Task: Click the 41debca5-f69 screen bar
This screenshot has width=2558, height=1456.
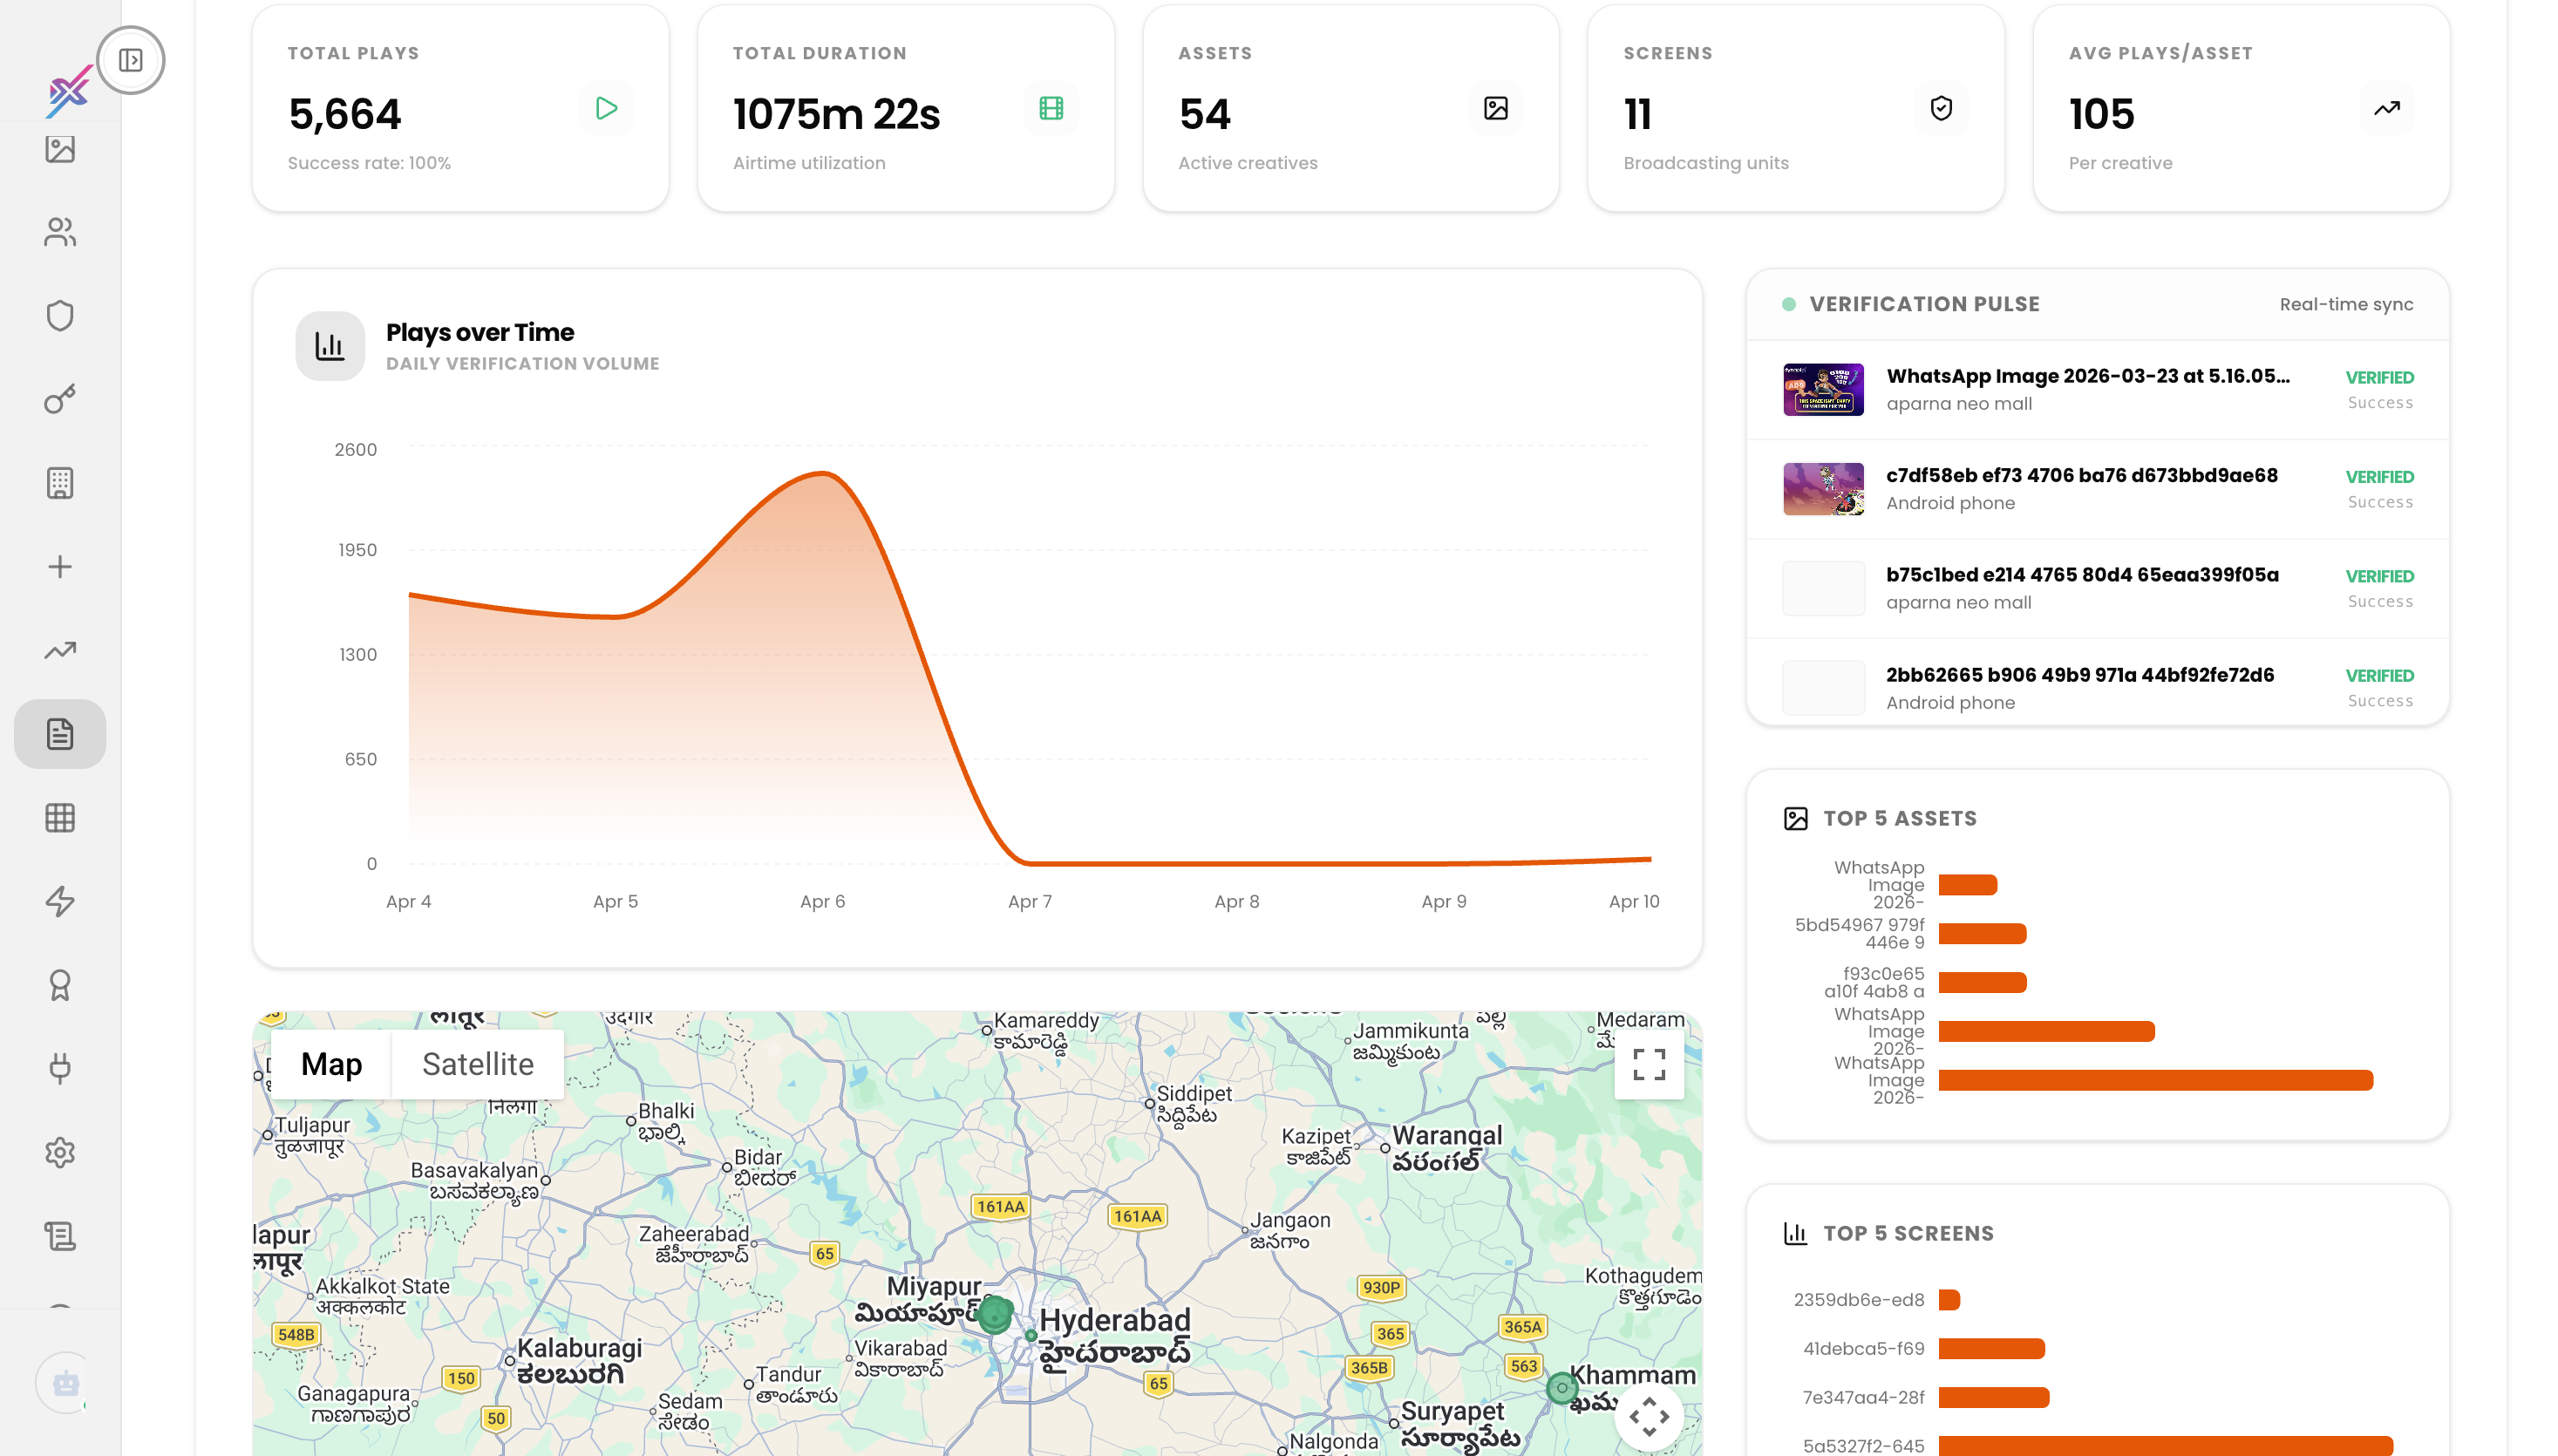Action: tap(1991, 1349)
